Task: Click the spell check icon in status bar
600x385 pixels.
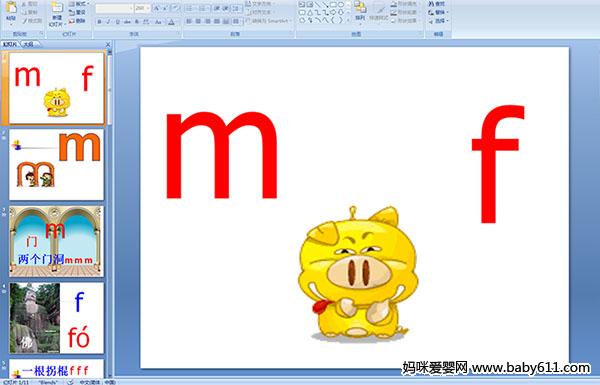Action: coord(70,382)
